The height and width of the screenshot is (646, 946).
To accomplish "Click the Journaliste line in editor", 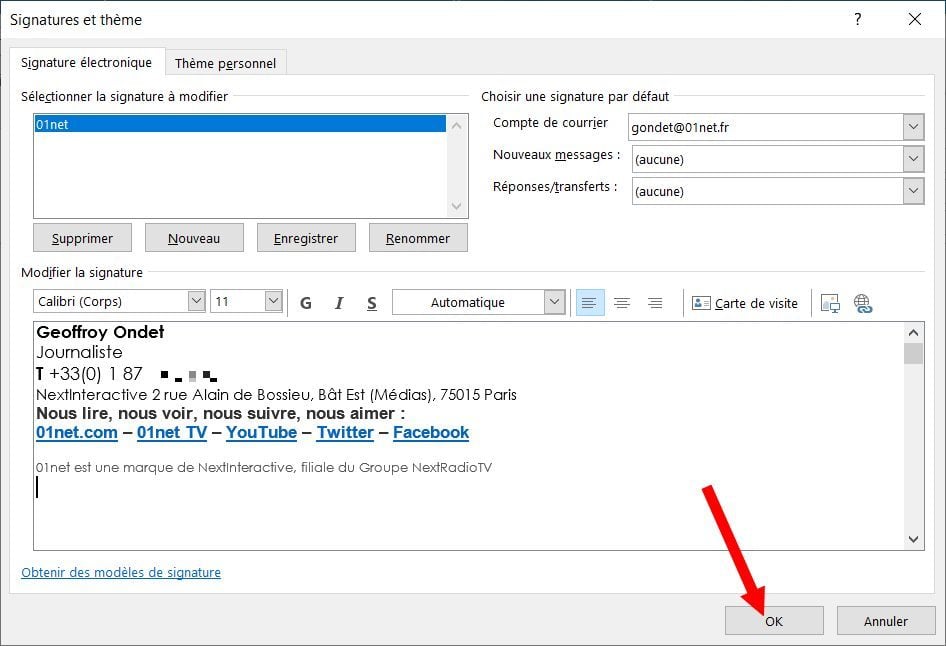I will [79, 352].
